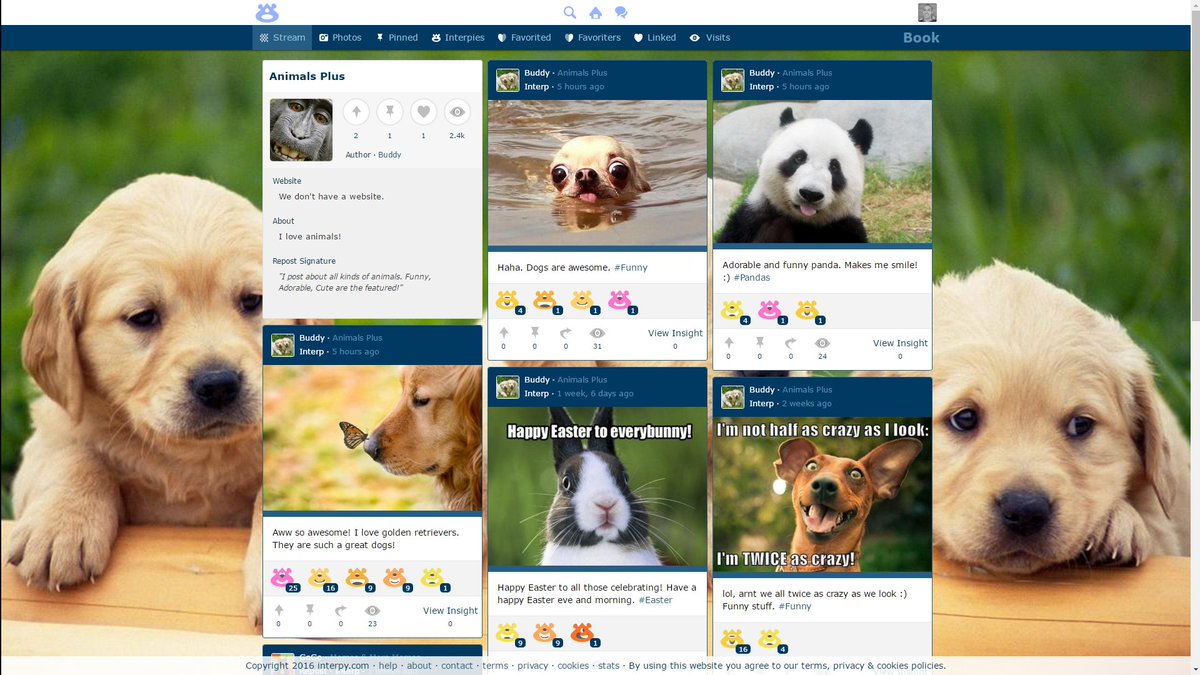Open the panda photo
Viewport: 1200px width, 675px height.
[x=822, y=171]
